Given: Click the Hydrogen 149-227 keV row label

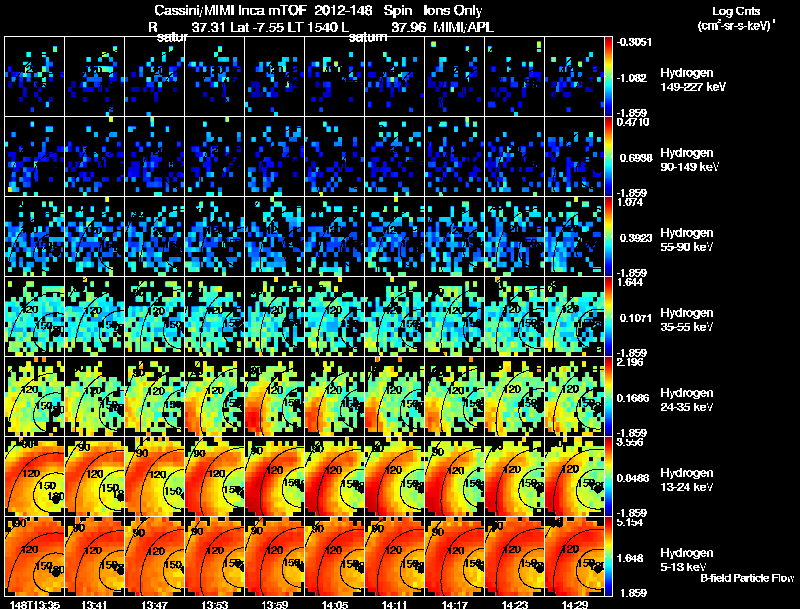Looking at the screenshot, I should 692,80.
